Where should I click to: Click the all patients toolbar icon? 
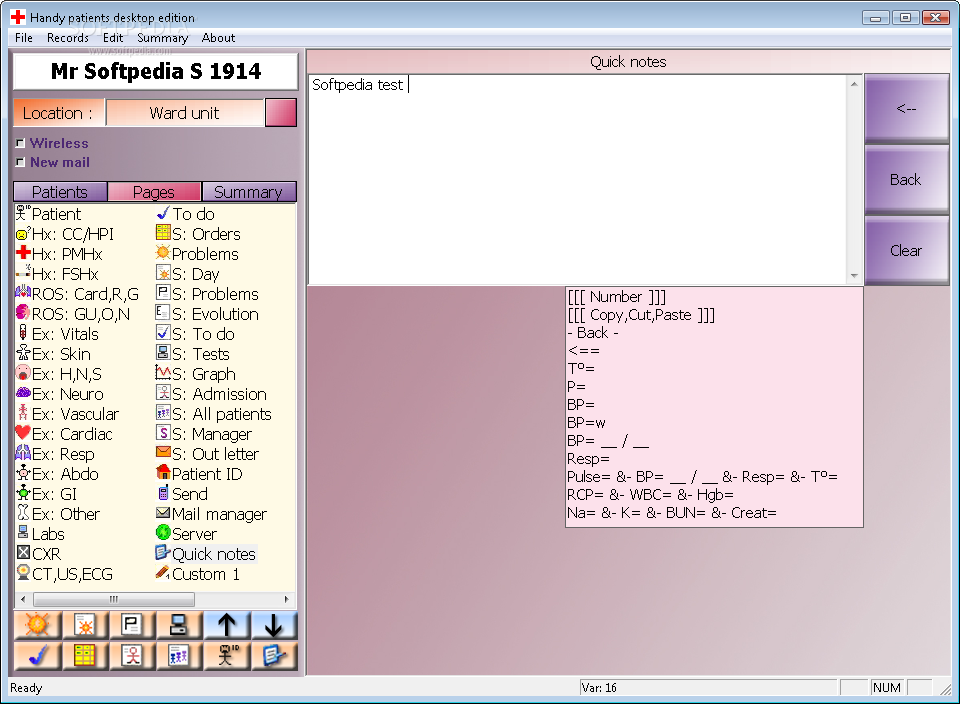(179, 656)
